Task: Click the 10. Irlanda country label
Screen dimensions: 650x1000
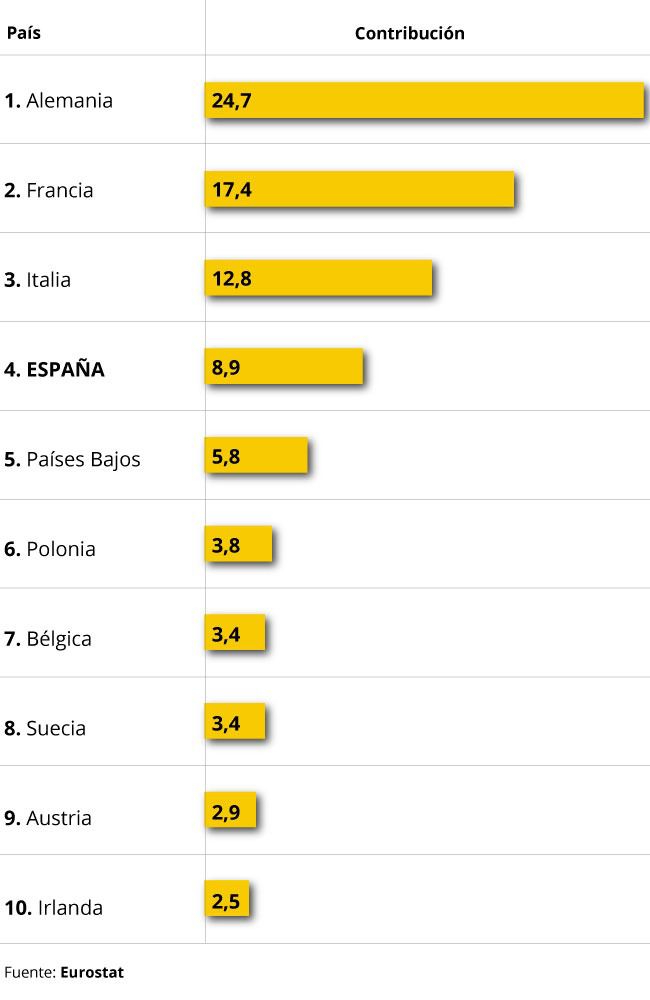Action: [54, 908]
